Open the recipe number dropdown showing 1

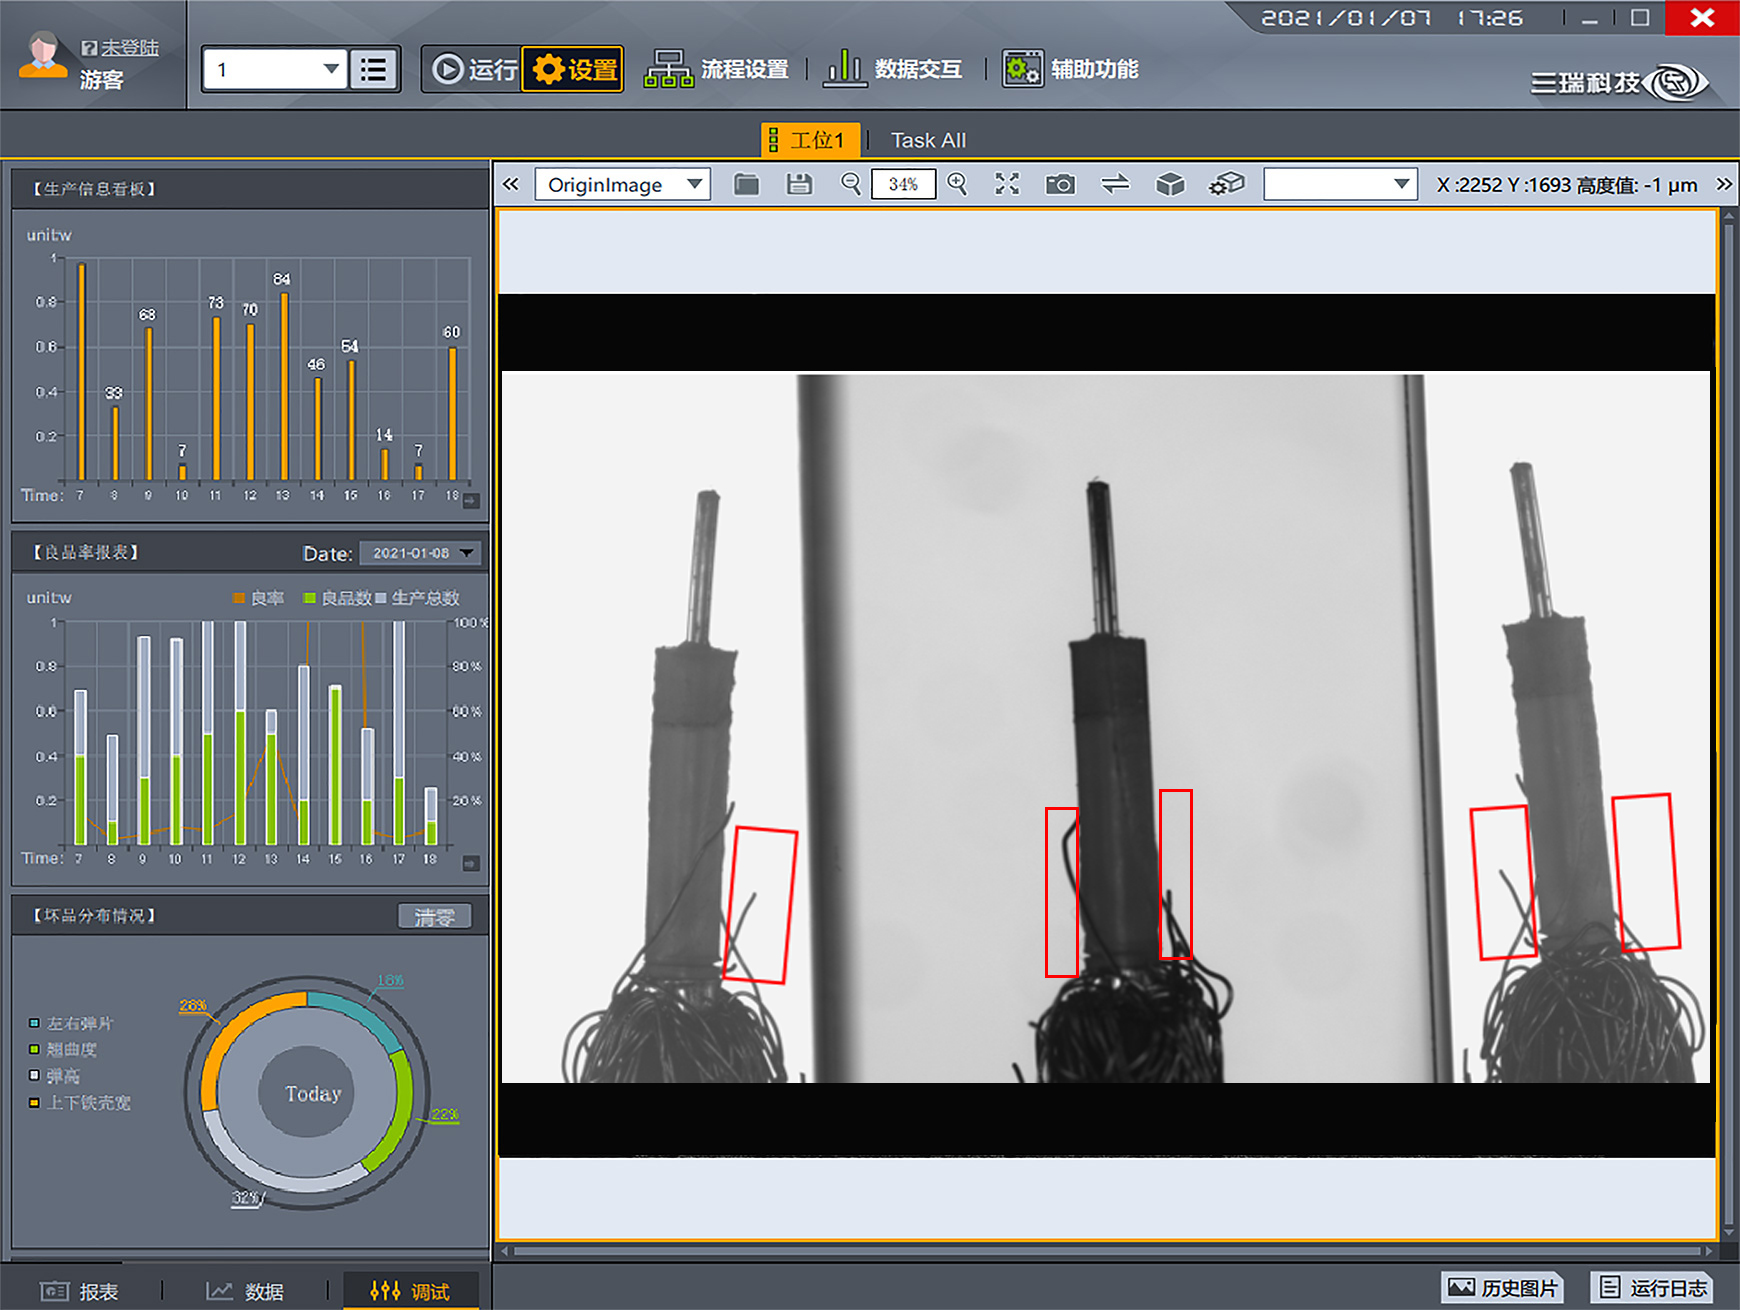click(x=274, y=70)
